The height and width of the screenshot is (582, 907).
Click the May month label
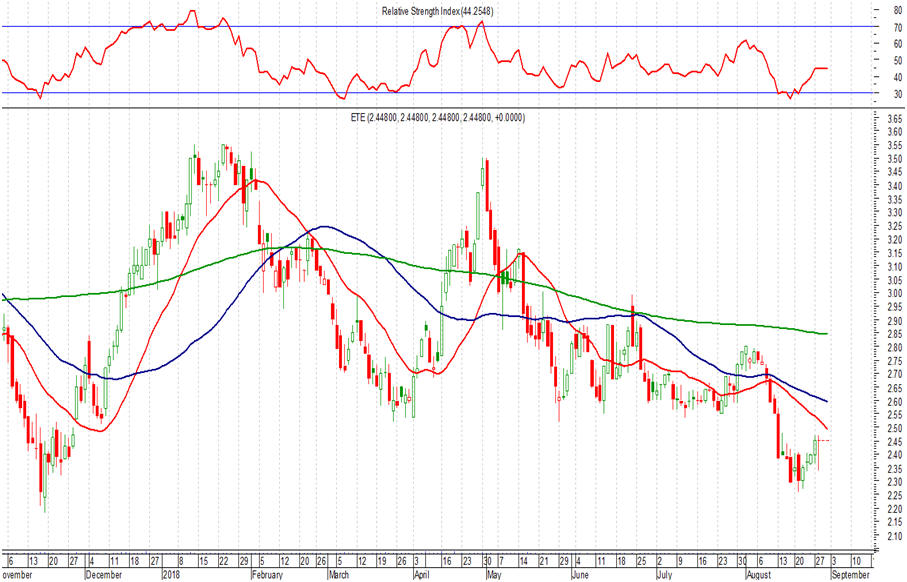[x=493, y=575]
